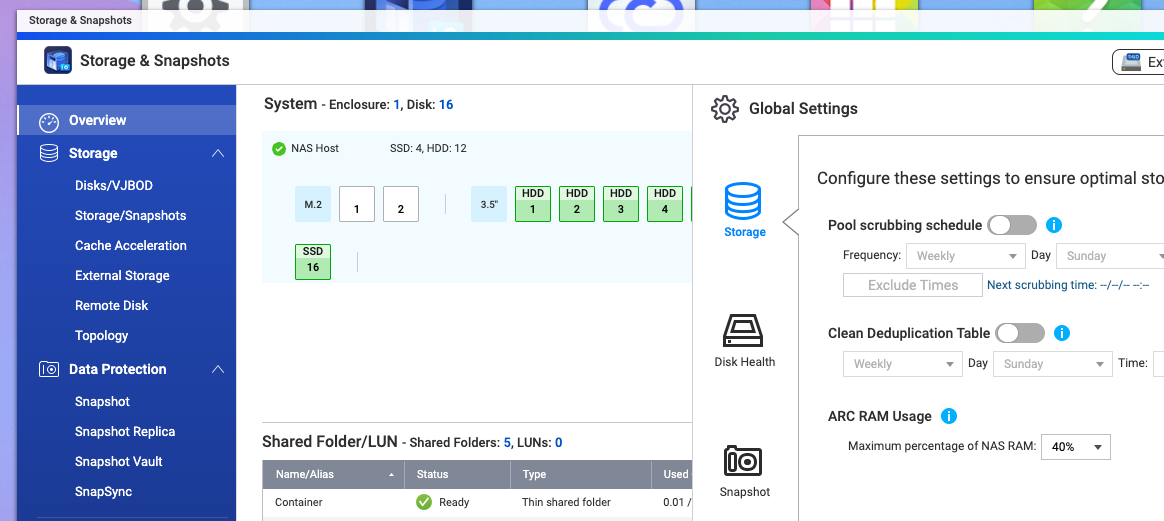1164x521 pixels.
Task: Open the Storage settings tab icon
Action: tap(744, 202)
